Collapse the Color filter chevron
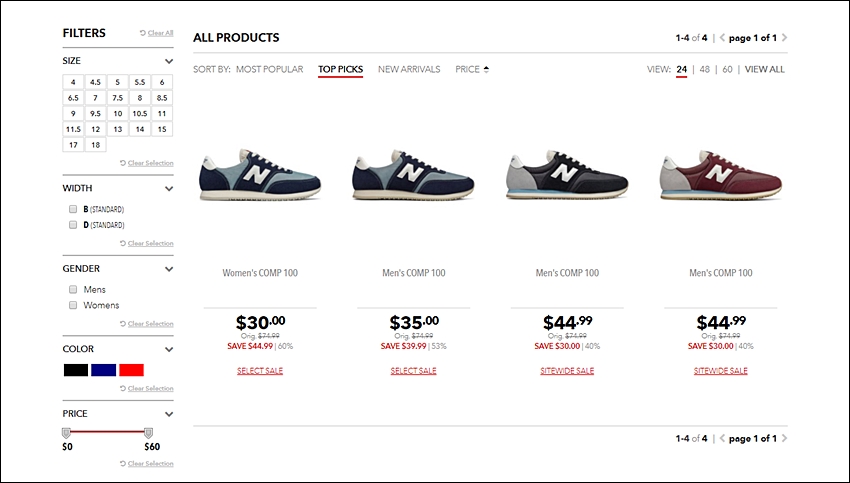 point(169,350)
